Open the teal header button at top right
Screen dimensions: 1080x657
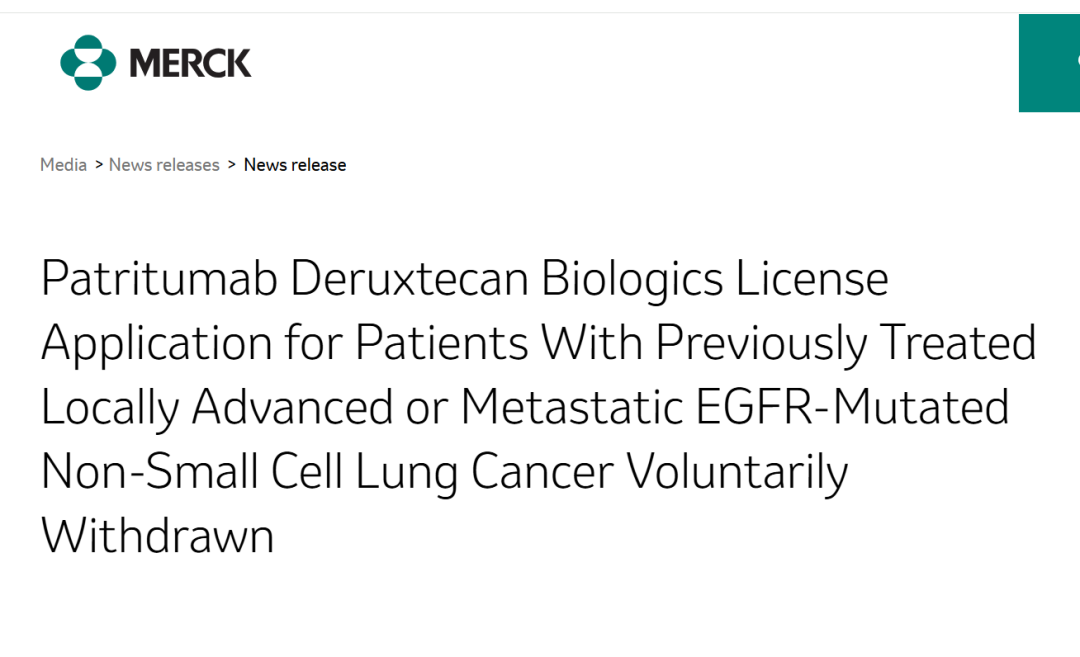tap(1049, 63)
